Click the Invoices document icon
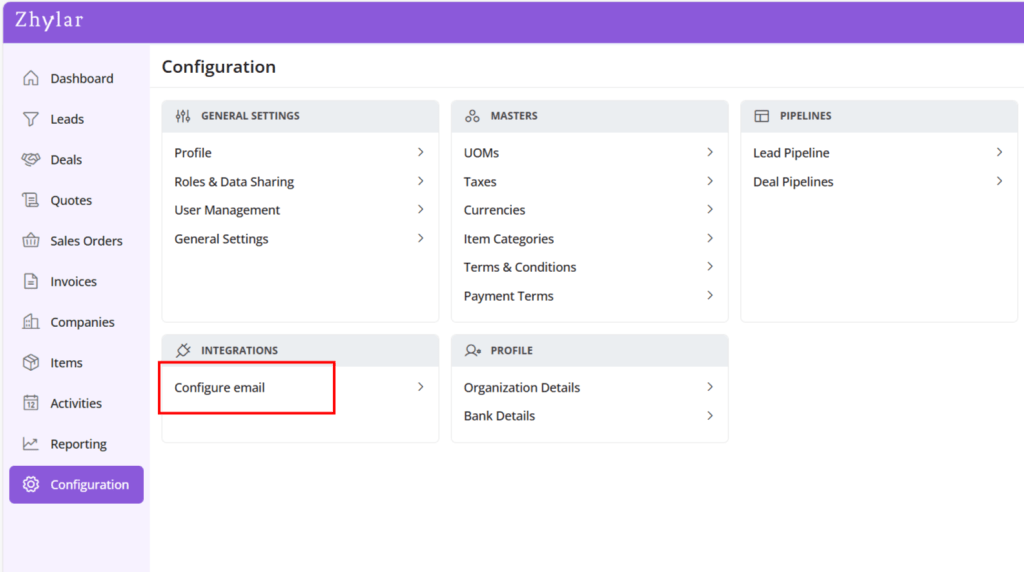This screenshot has height=572, width=1024. coord(31,282)
